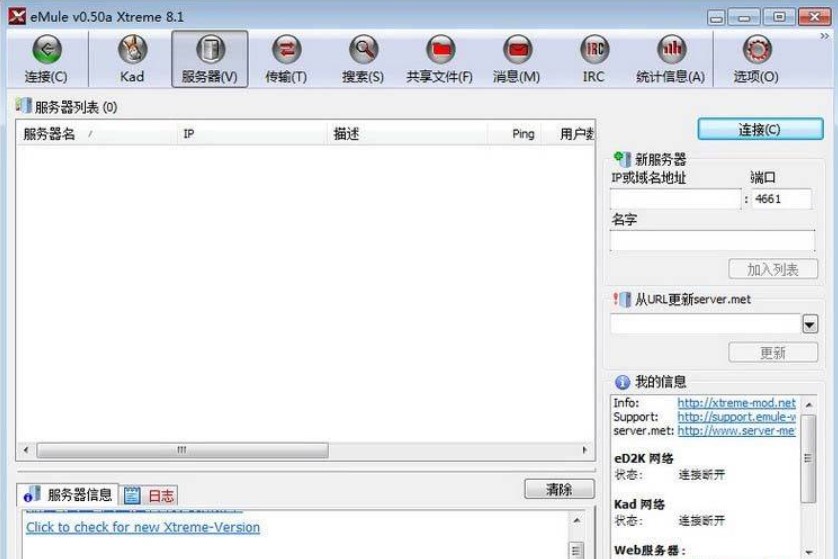This screenshot has height=559, width=838.
Task: Click the My Info (我的信息) icon
Action: click(622, 382)
